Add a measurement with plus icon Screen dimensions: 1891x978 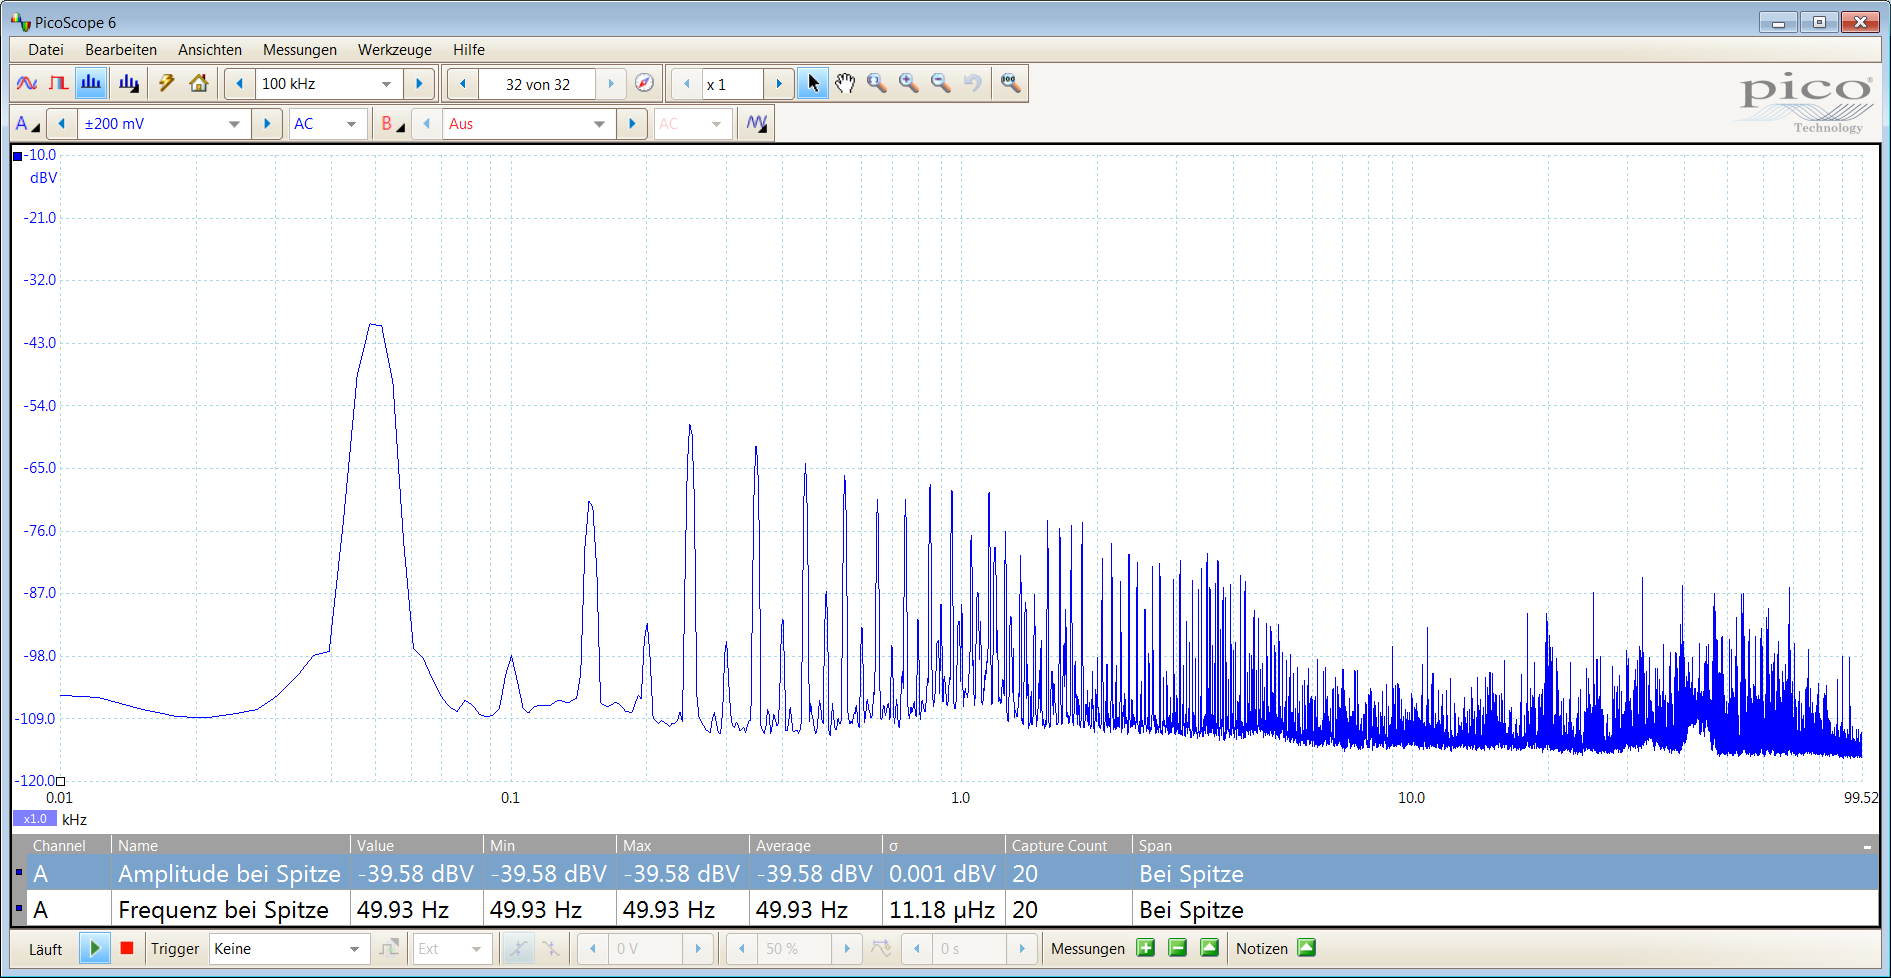(1146, 948)
